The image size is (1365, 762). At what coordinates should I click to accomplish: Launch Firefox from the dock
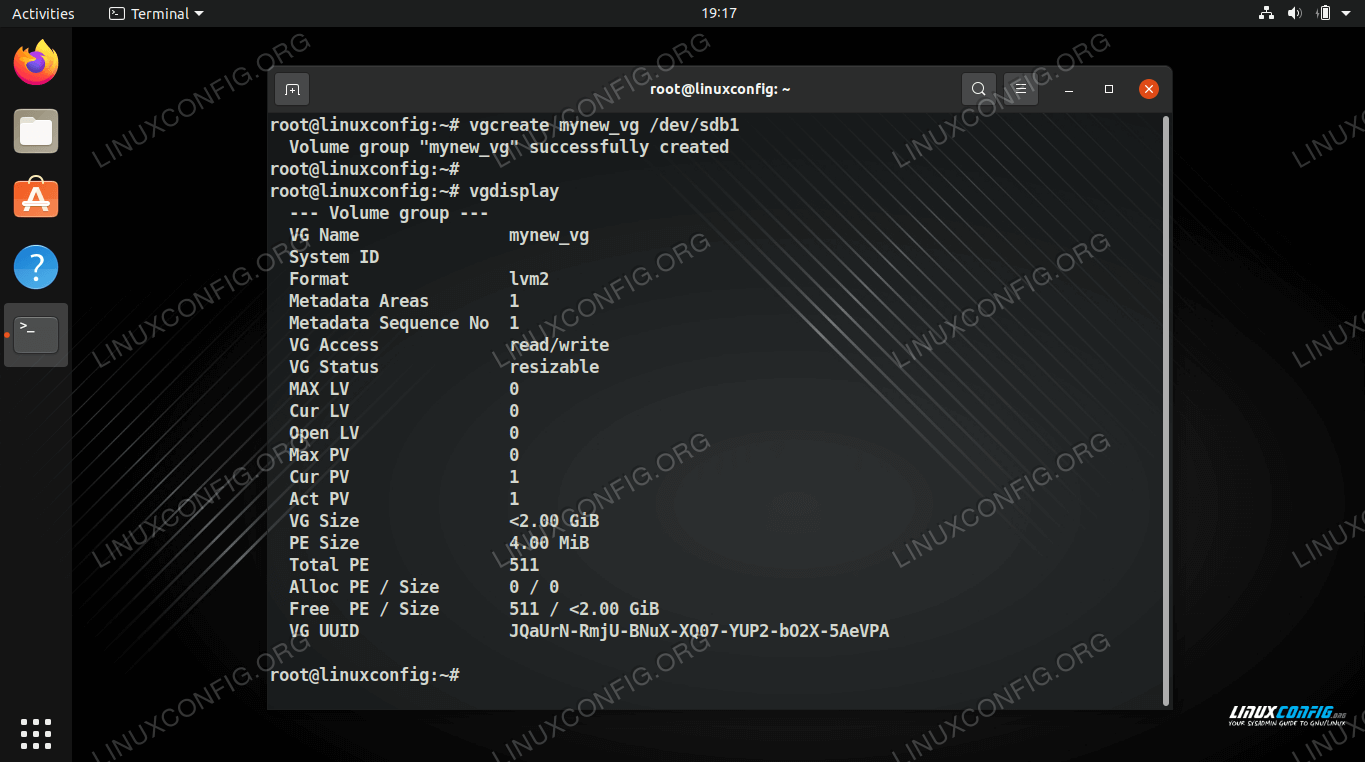(36, 64)
